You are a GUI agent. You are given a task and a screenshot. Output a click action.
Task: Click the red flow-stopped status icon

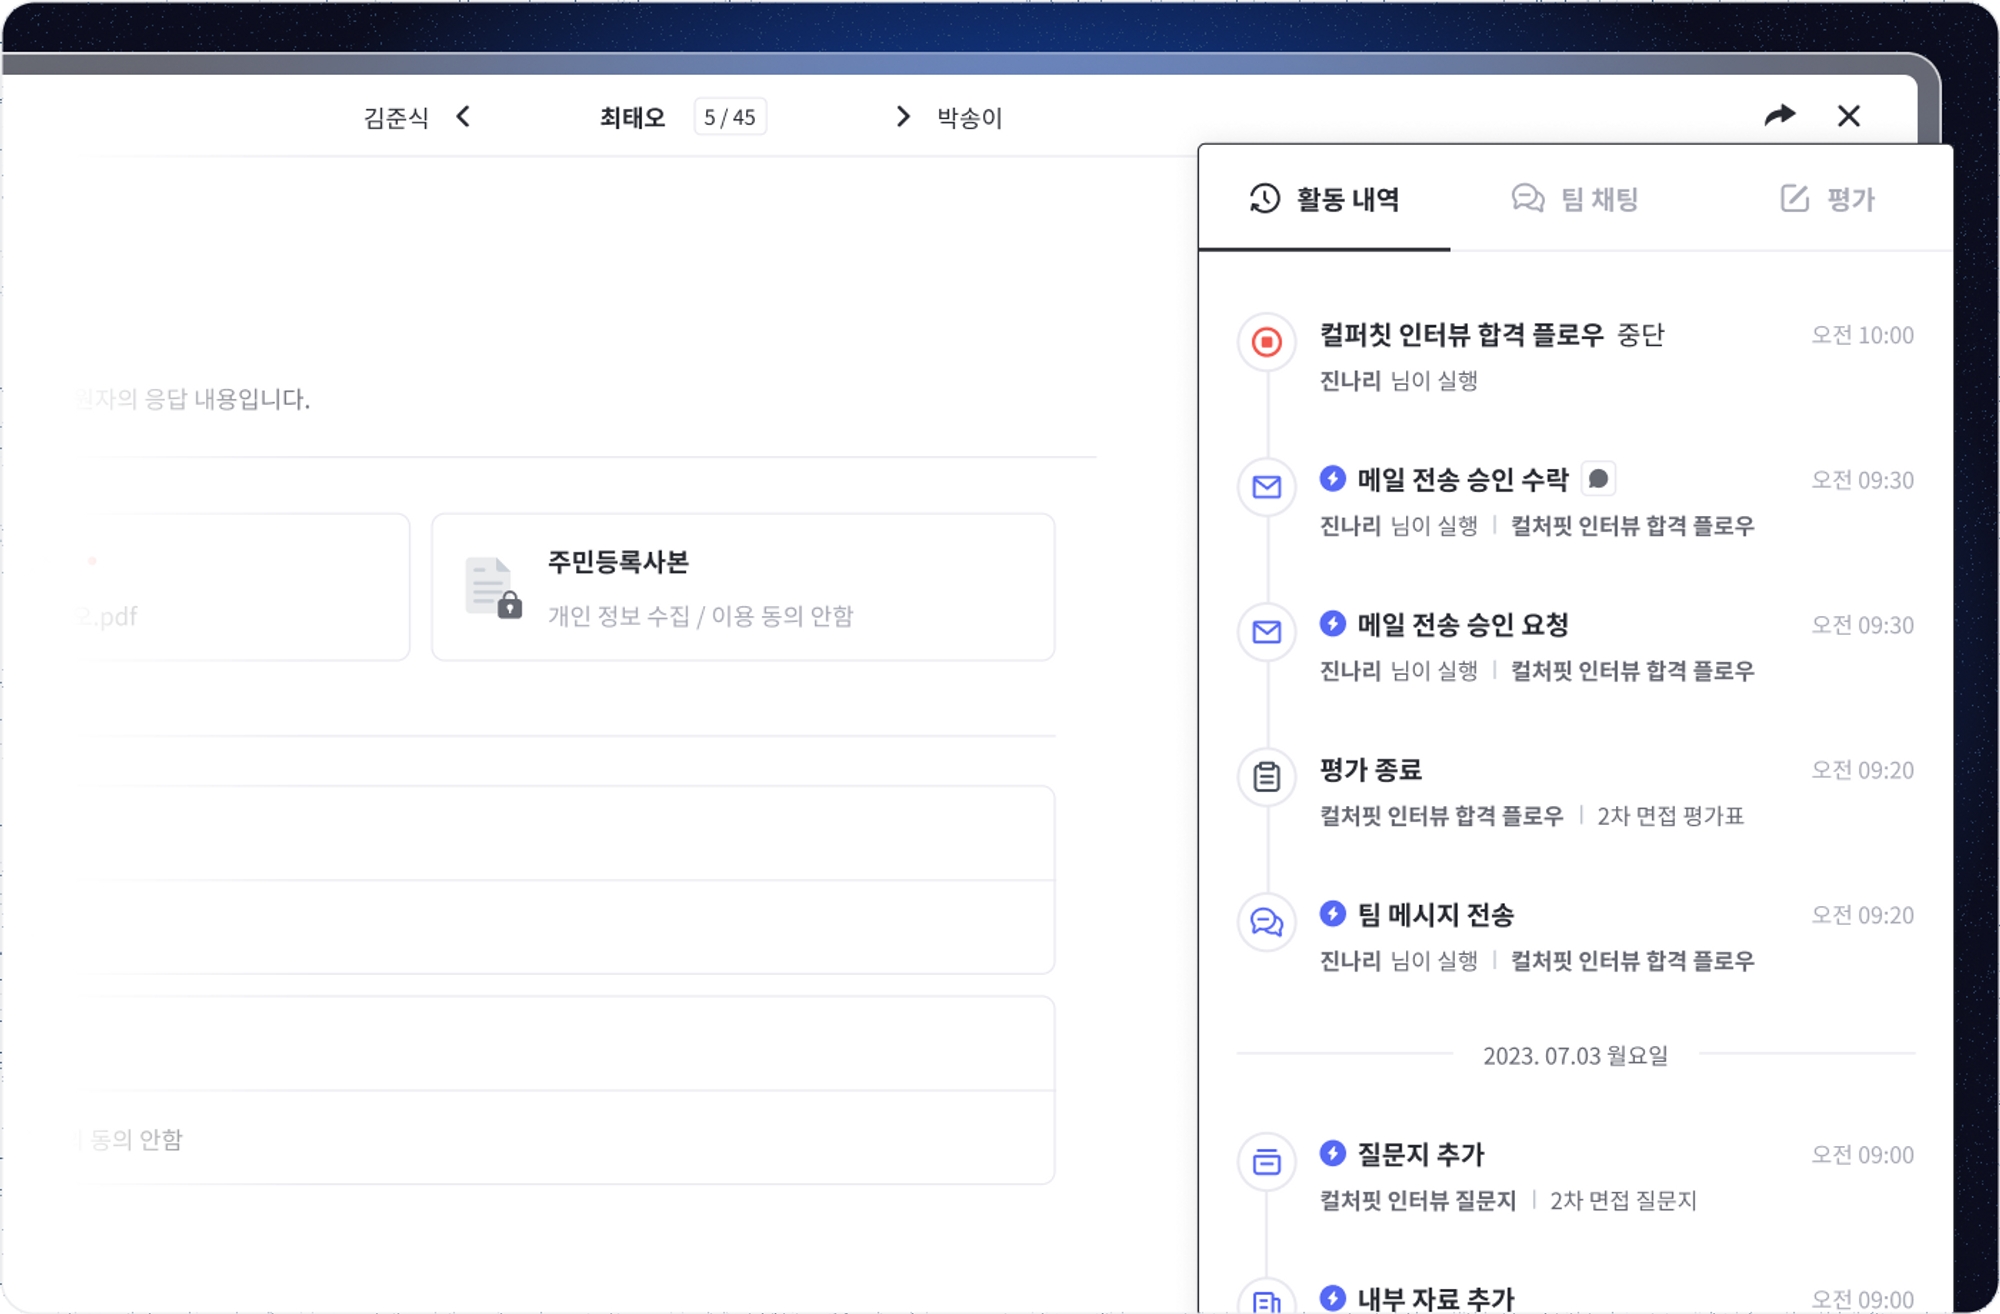[1266, 342]
